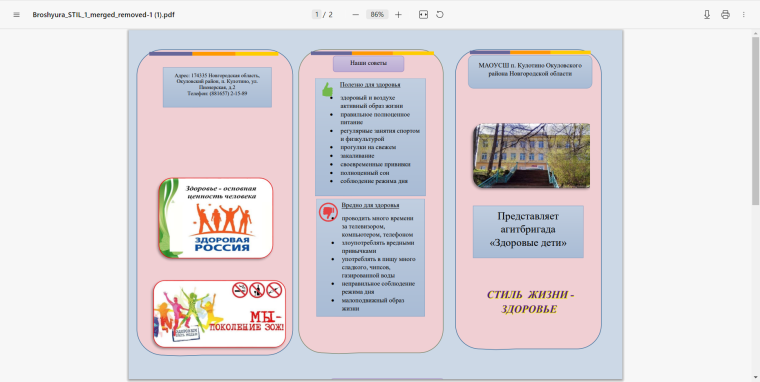Click the address text block
The image size is (760, 382).
point(217,87)
